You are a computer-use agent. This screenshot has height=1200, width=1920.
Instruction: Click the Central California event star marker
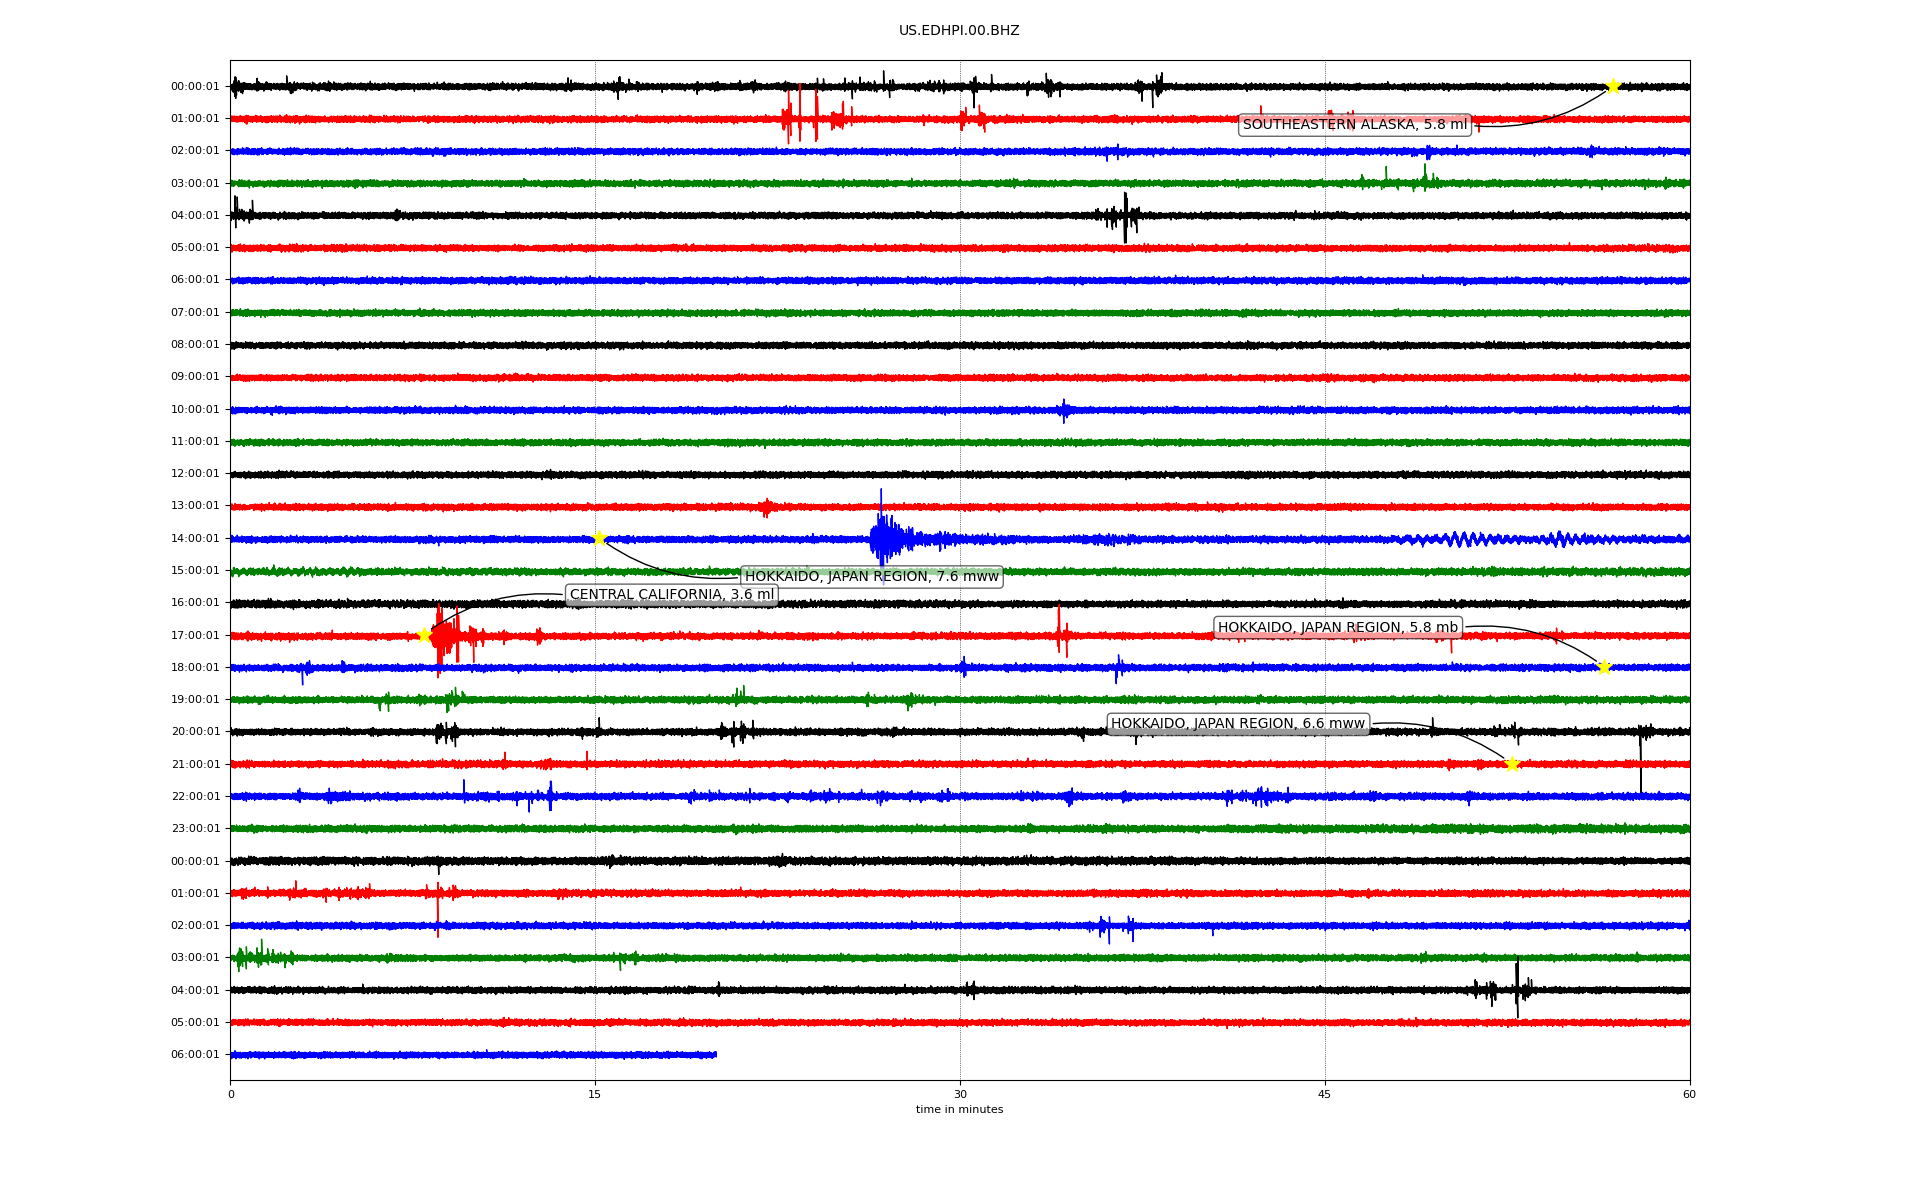424,635
